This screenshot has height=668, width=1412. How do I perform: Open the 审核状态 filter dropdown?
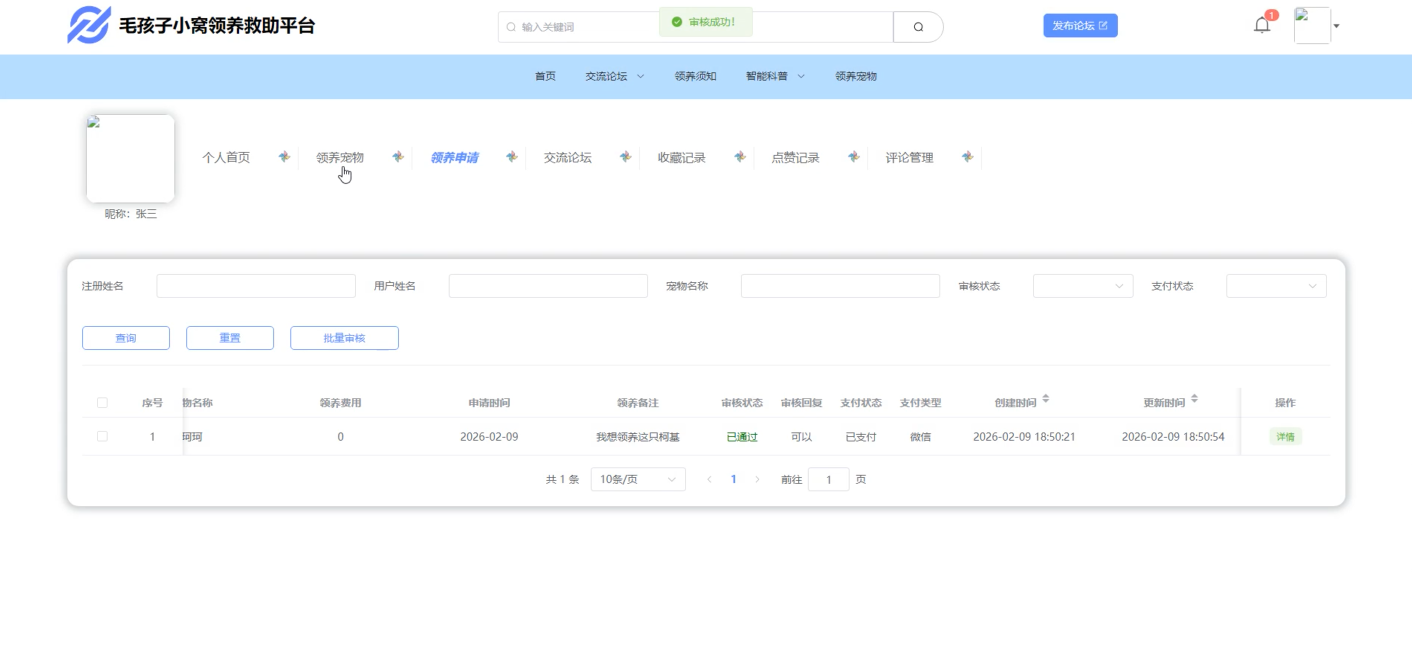(1083, 286)
